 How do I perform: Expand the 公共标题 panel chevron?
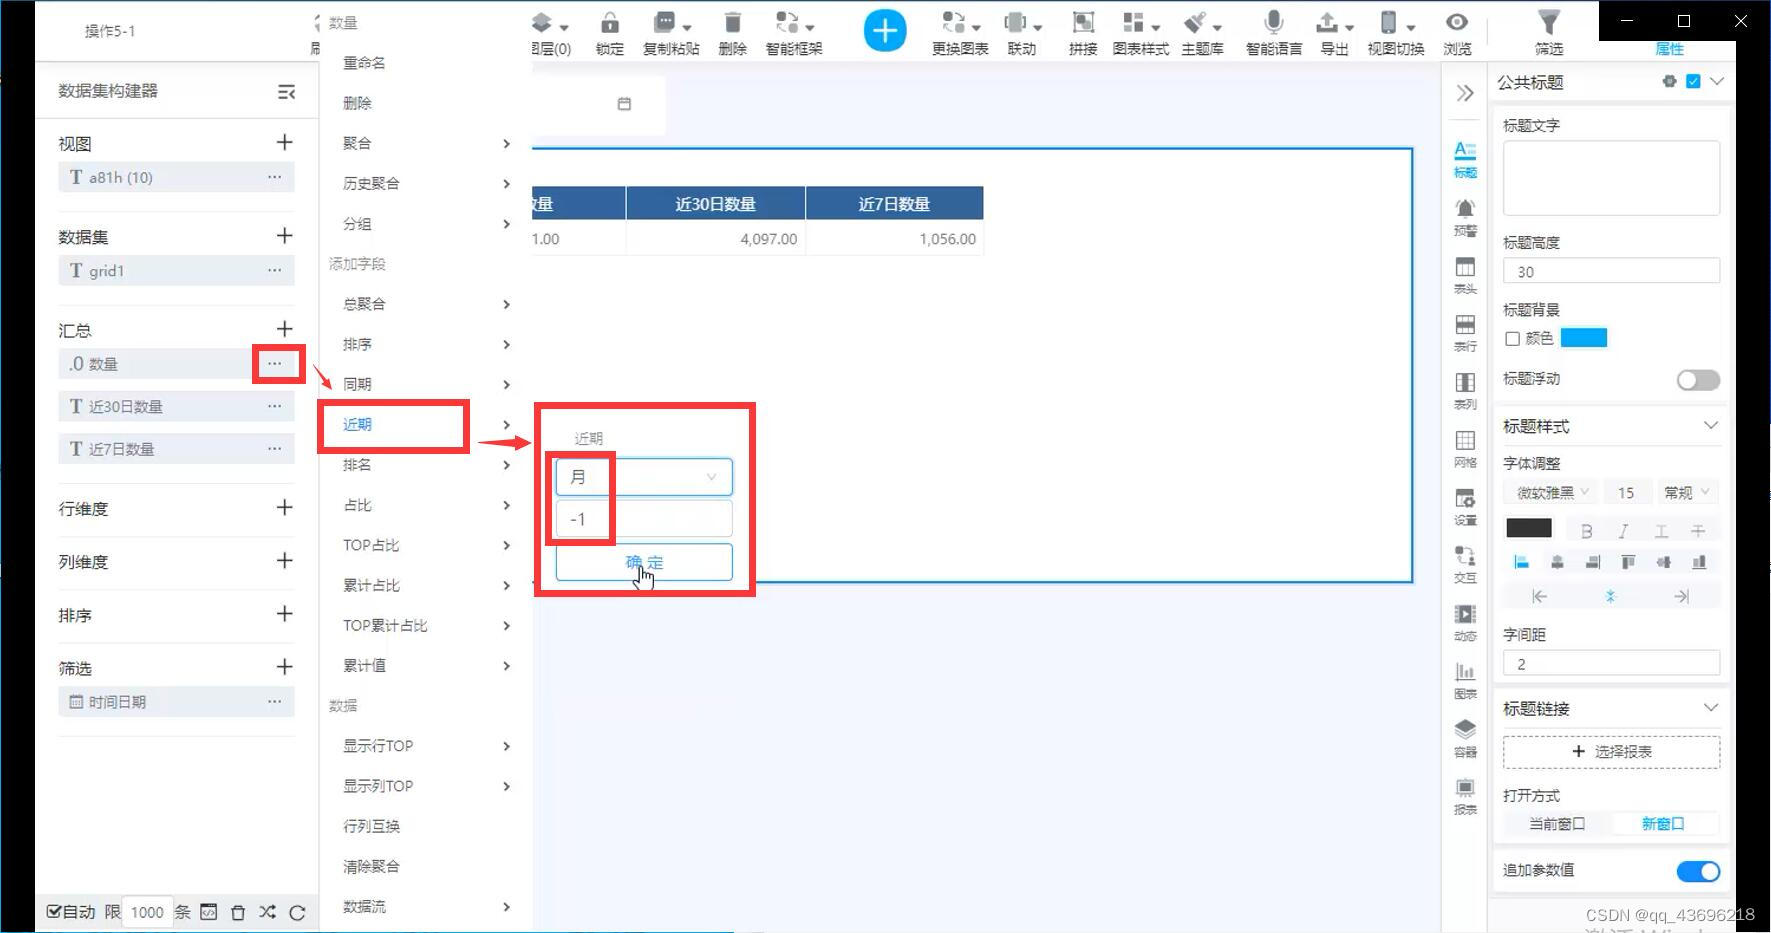1717,82
